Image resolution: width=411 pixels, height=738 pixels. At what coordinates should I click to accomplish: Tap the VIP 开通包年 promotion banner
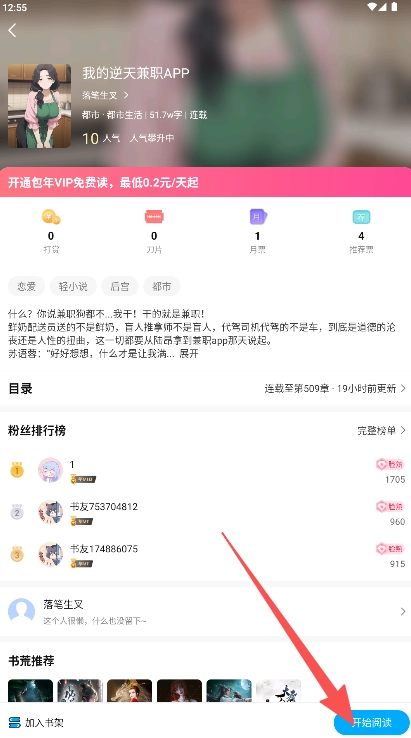pyautogui.click(x=205, y=182)
